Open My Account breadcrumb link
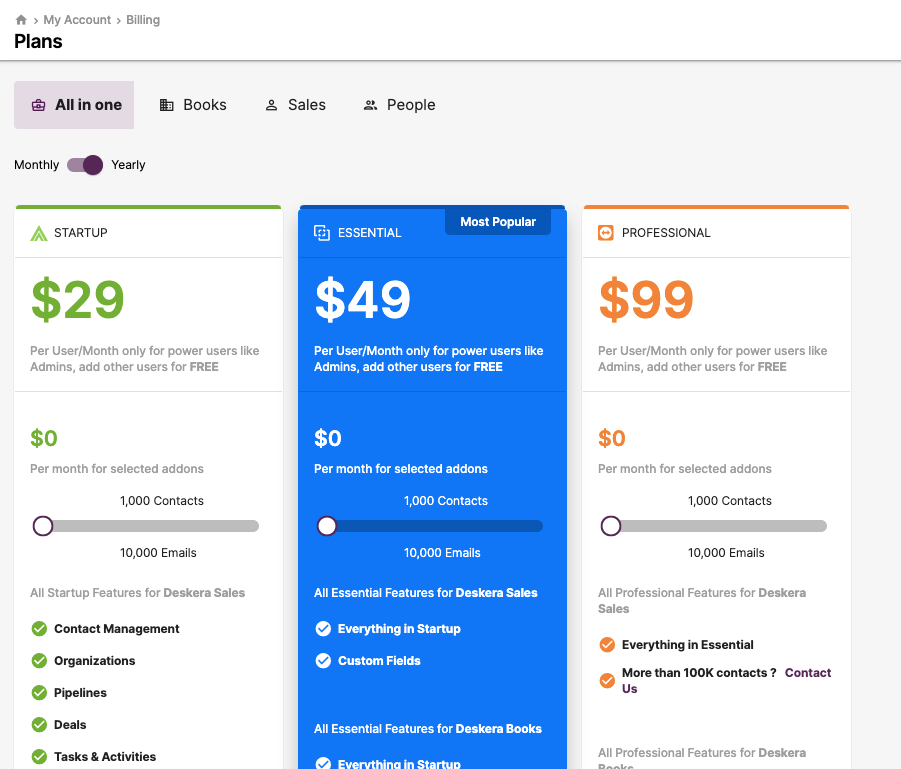901x769 pixels. (x=77, y=20)
